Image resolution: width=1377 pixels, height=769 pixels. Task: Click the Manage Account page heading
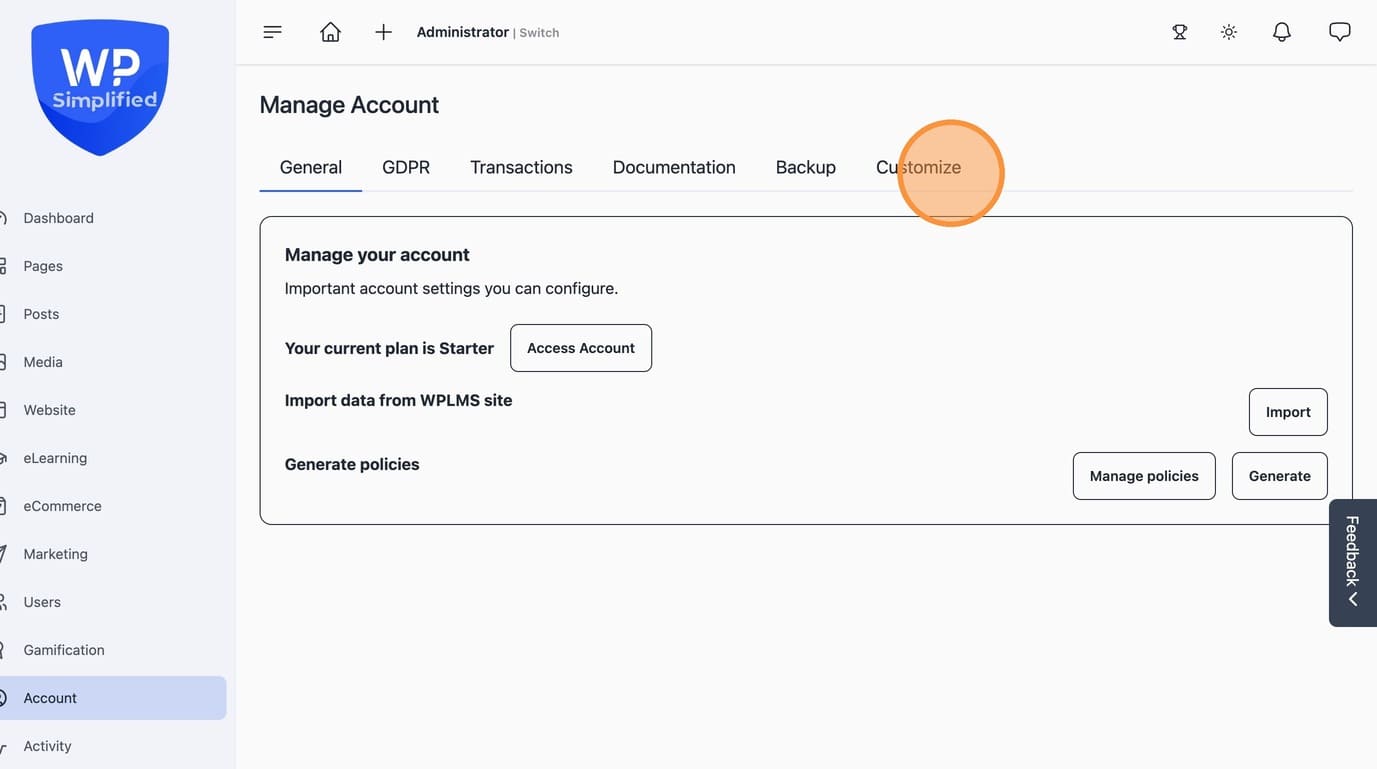[x=349, y=105]
